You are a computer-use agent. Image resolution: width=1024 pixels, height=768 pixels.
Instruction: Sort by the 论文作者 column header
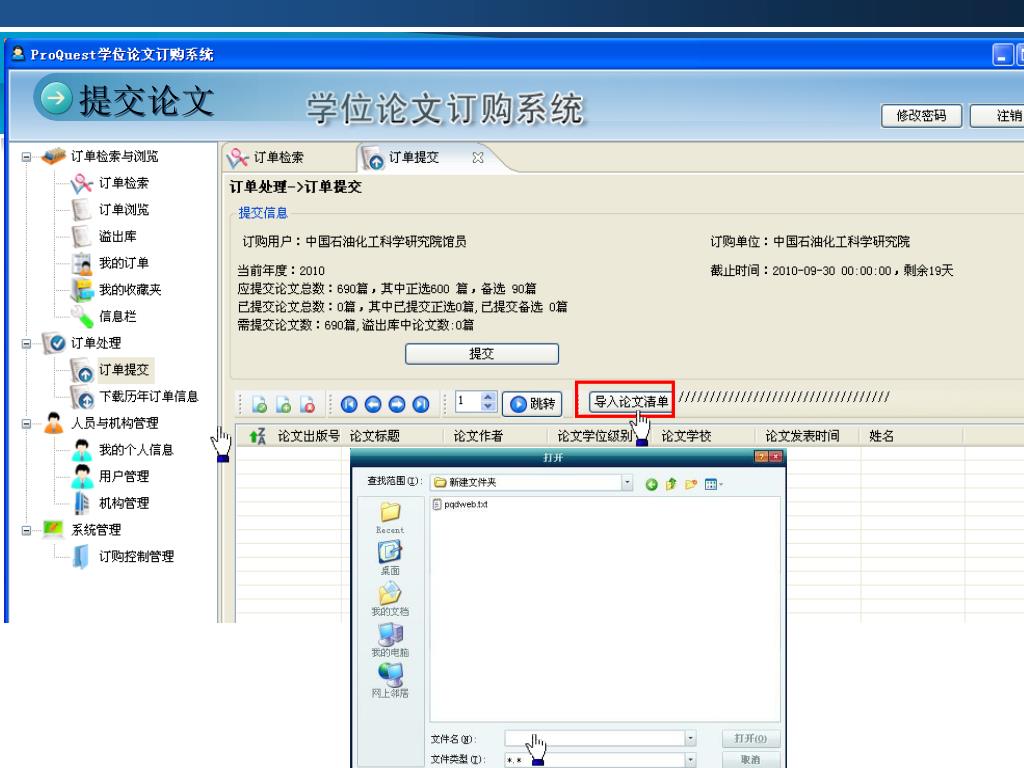478,436
